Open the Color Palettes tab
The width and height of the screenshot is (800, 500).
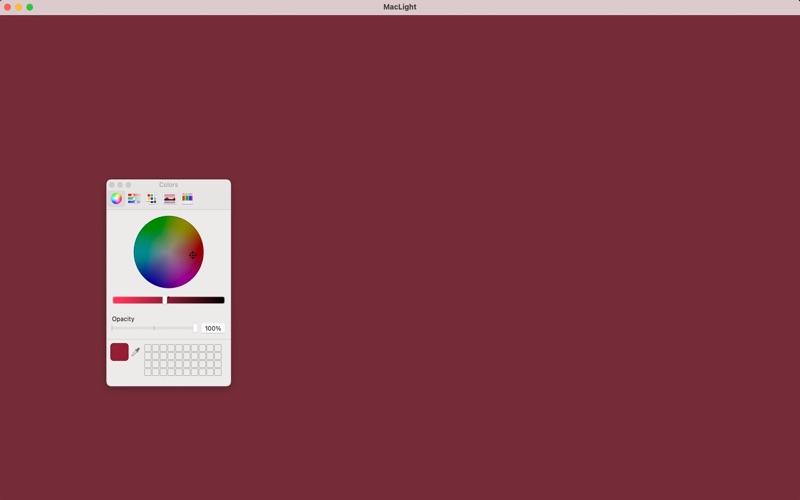point(152,198)
